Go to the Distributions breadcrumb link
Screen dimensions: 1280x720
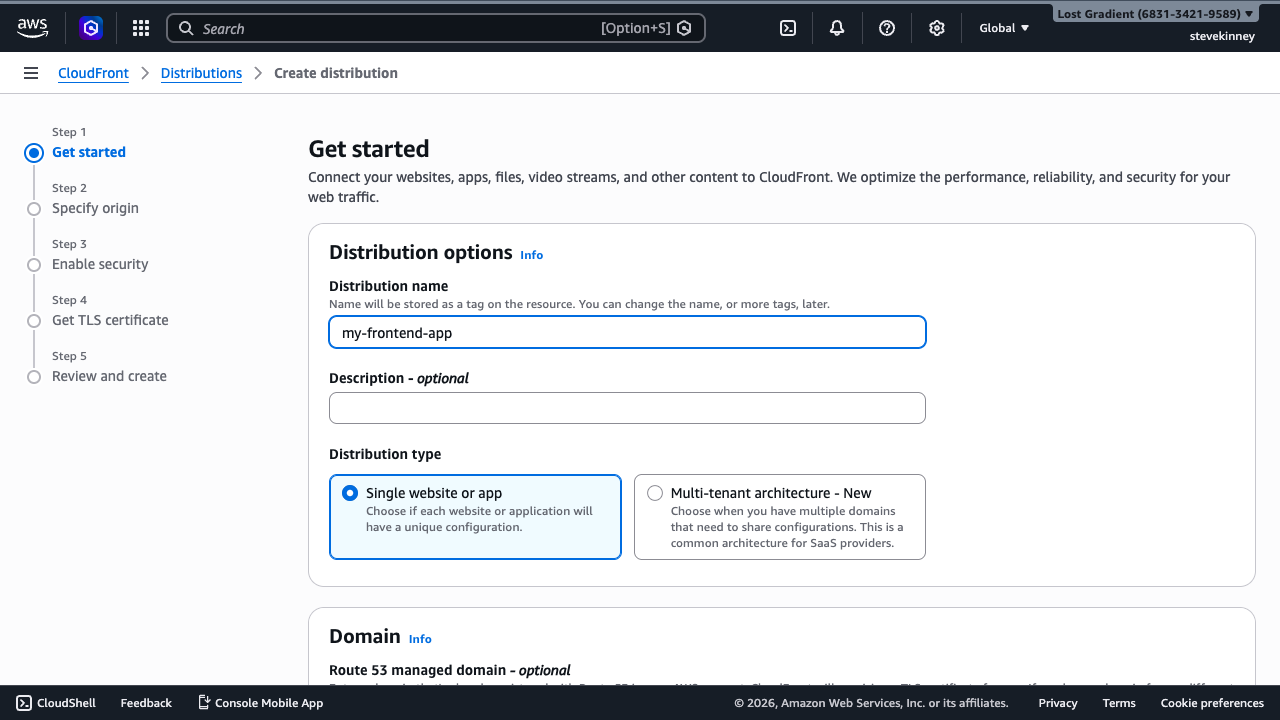click(201, 73)
